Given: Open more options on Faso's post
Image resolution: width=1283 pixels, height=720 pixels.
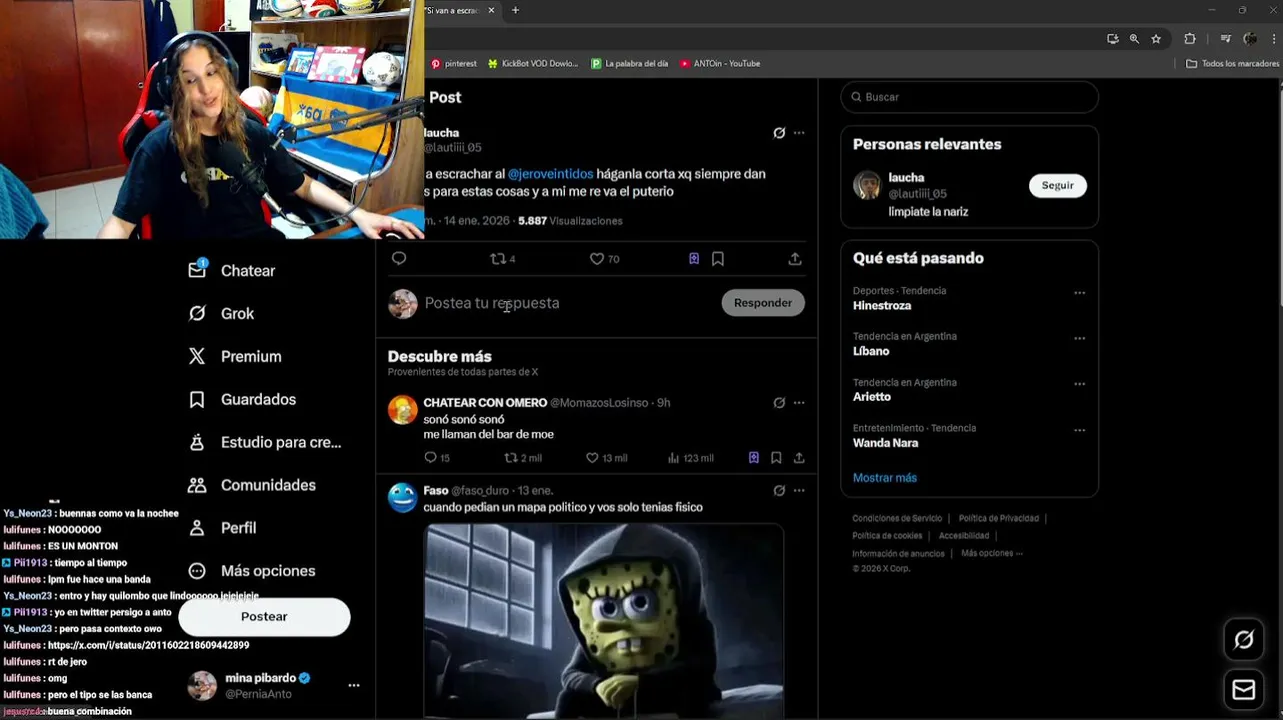Looking at the screenshot, I should pyautogui.click(x=799, y=491).
